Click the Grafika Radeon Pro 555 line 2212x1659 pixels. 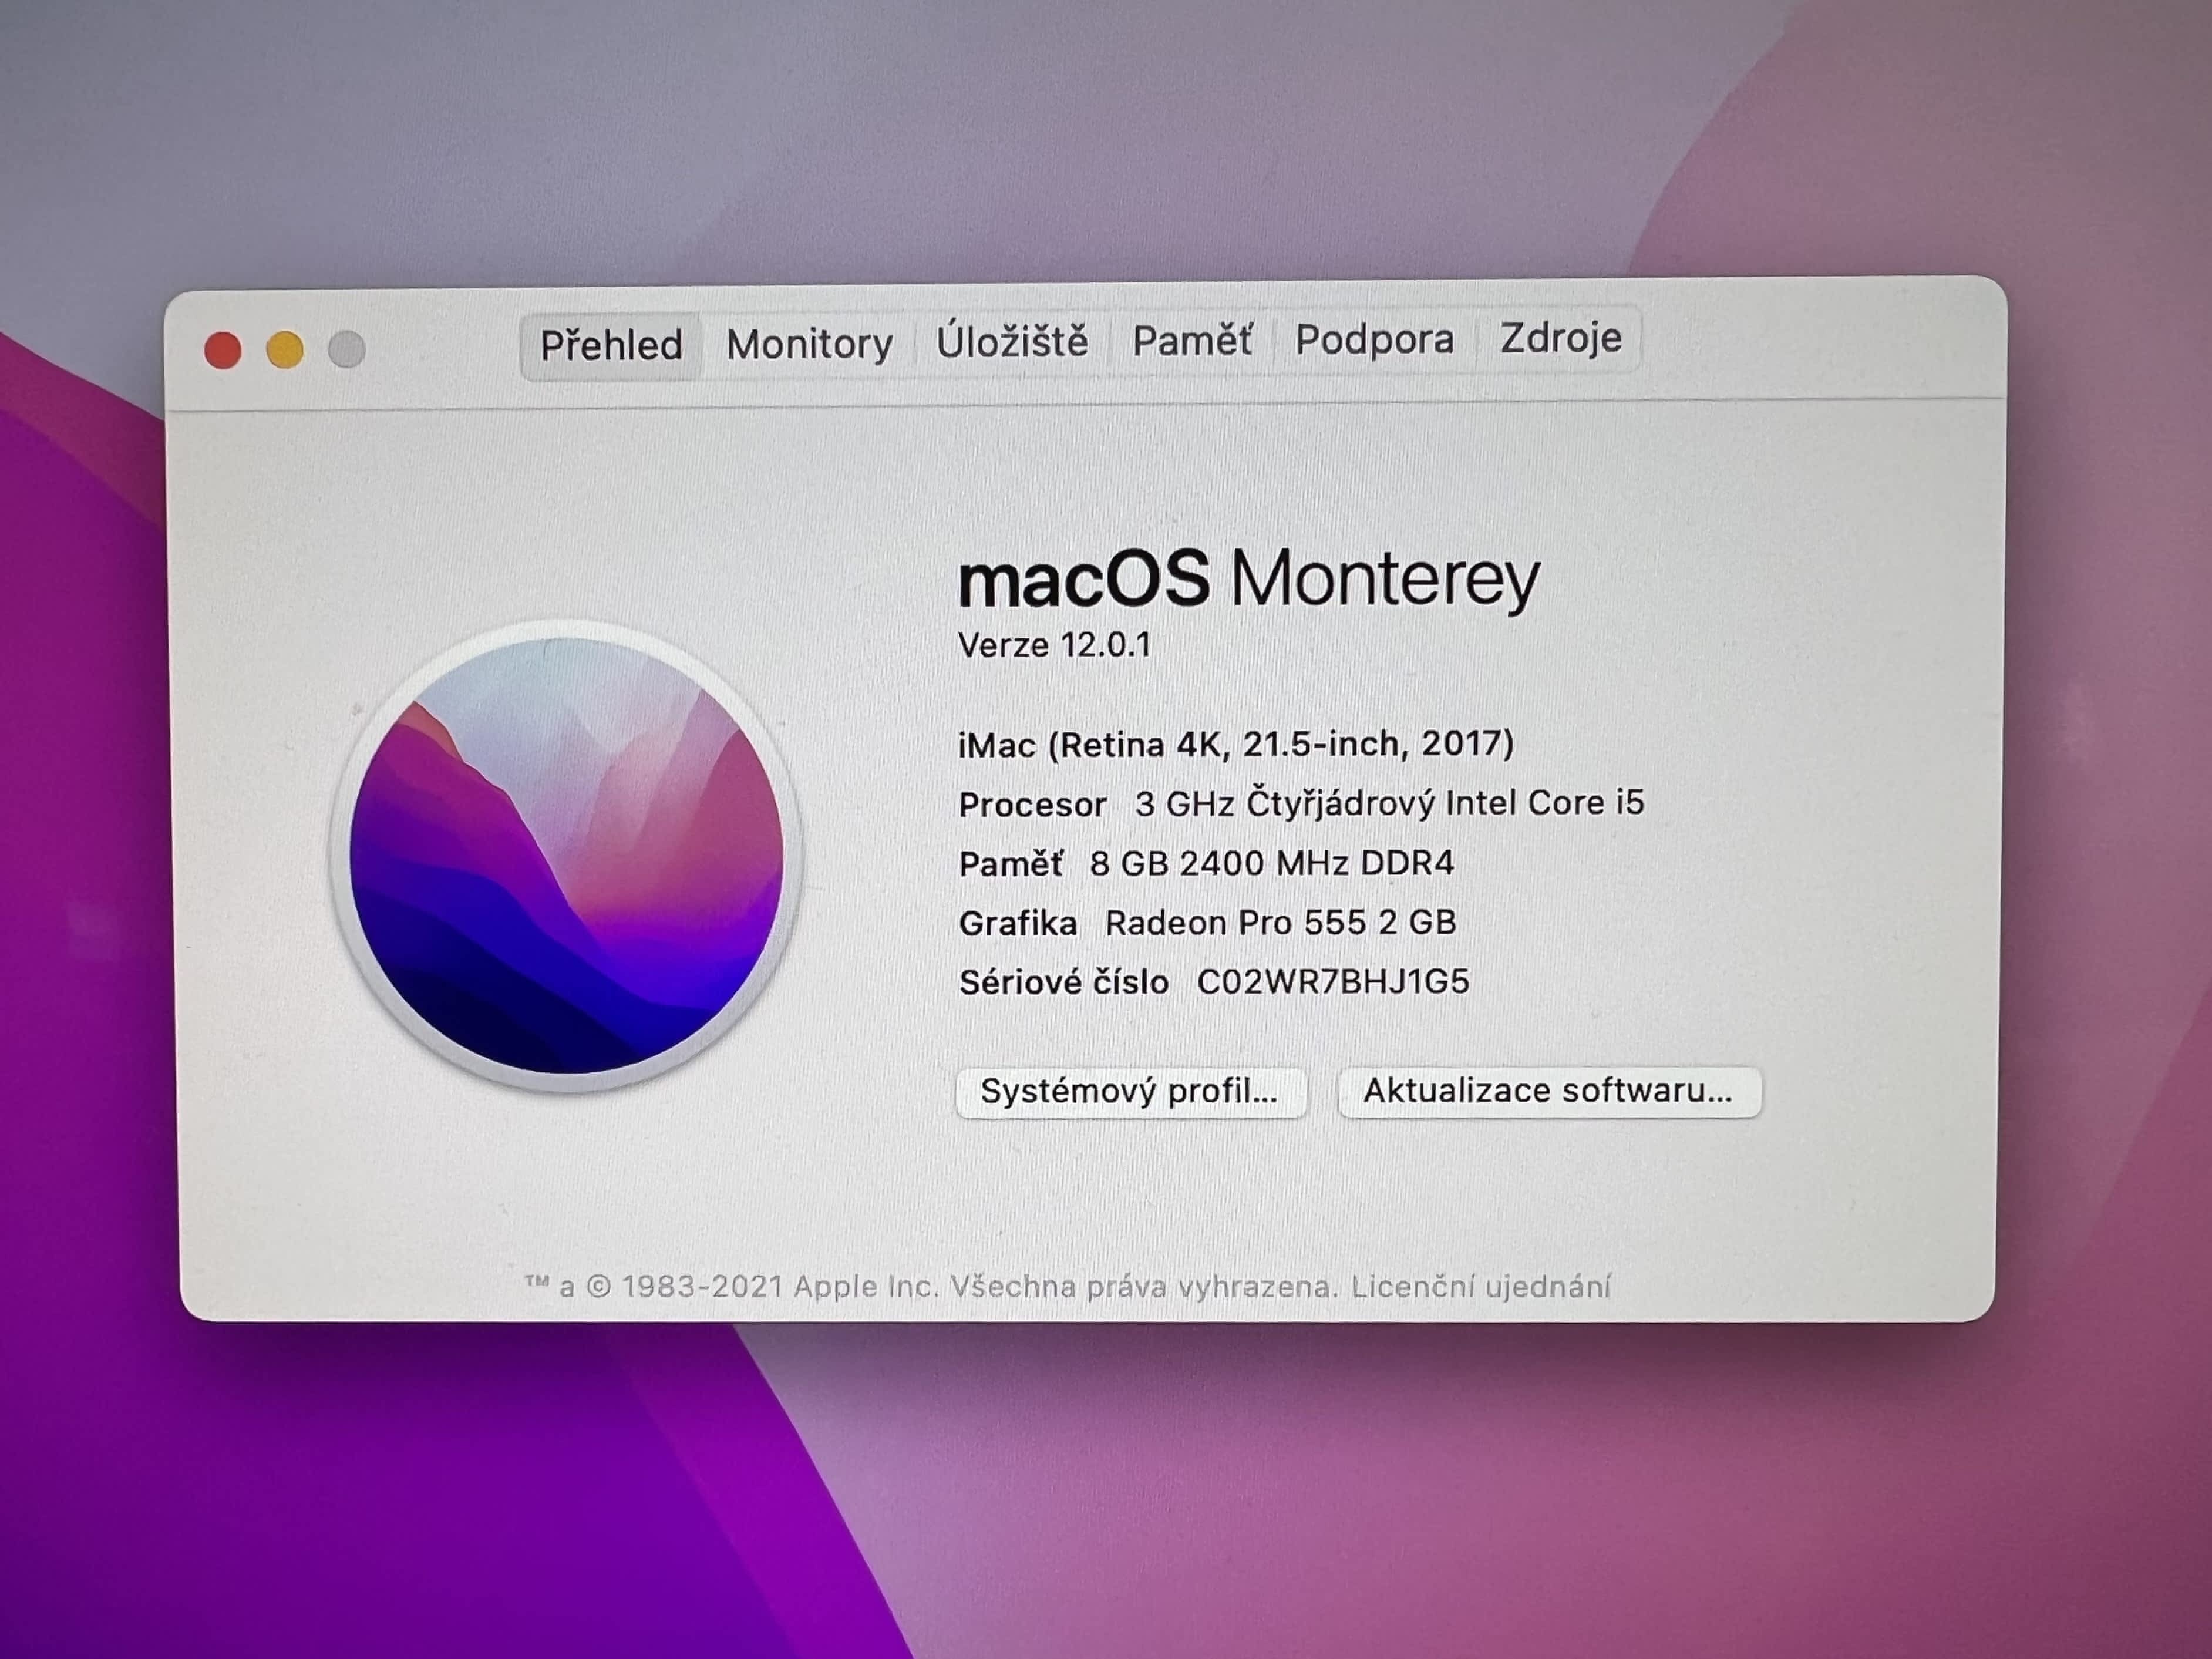1207,922
